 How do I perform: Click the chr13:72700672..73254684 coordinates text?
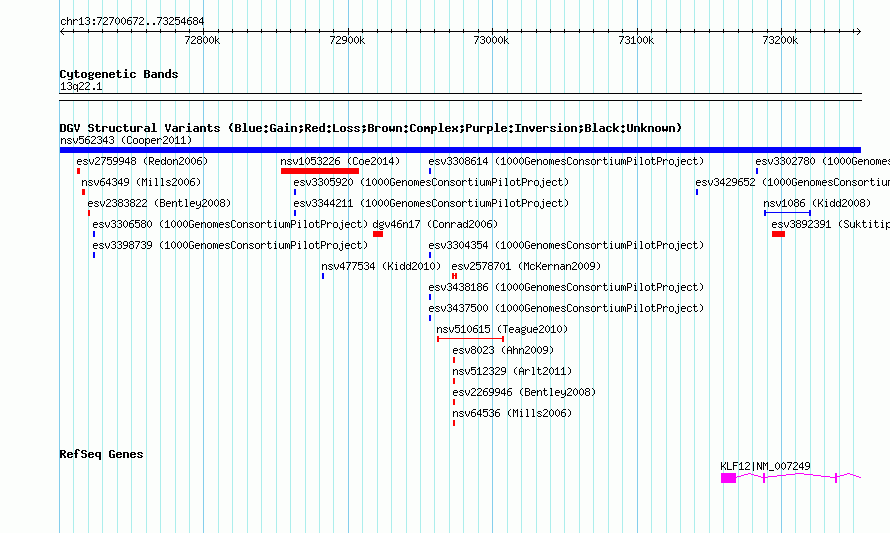pos(132,21)
